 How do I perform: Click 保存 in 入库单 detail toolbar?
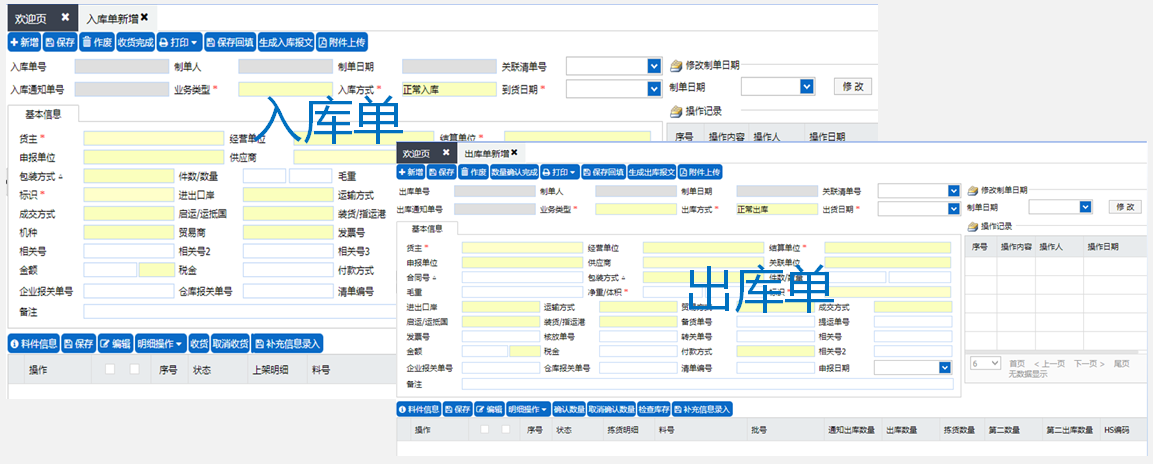point(79,343)
